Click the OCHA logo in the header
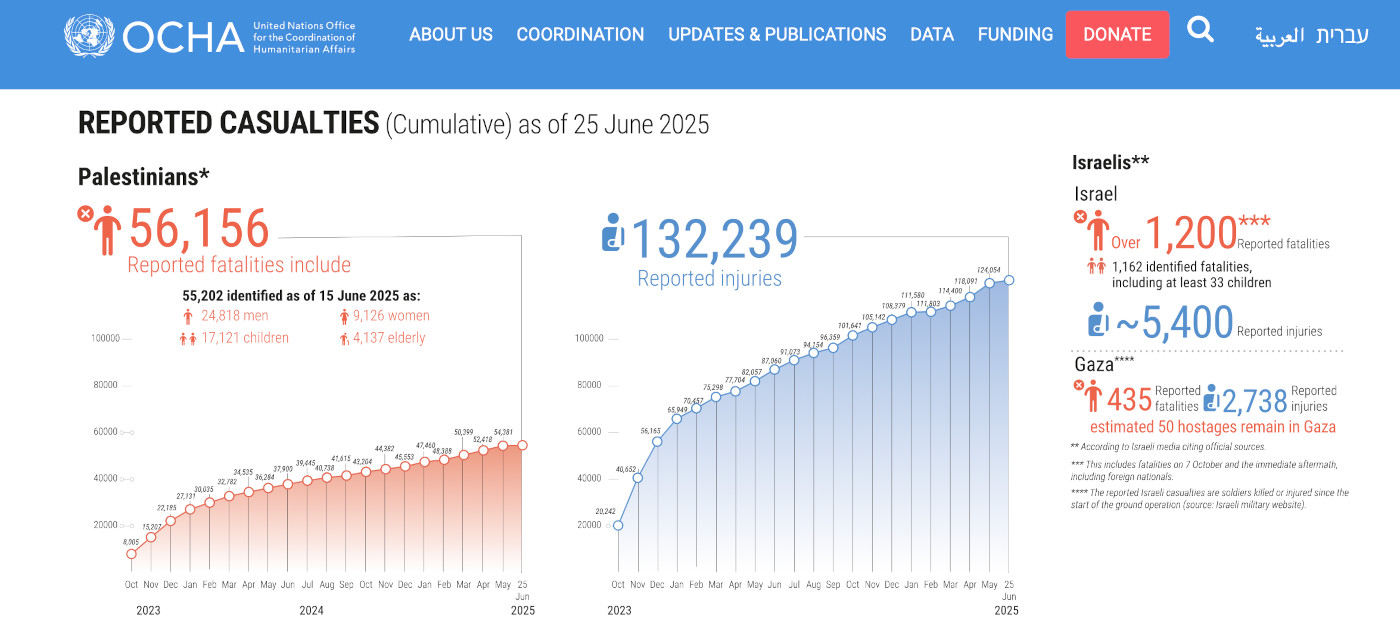1400x626 pixels. (154, 36)
